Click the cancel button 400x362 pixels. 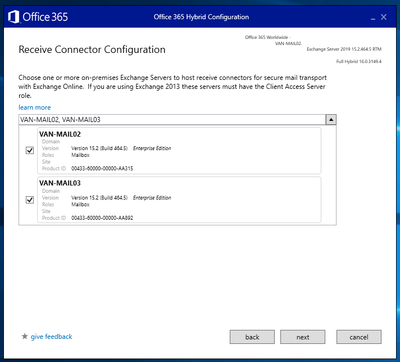(x=359, y=337)
